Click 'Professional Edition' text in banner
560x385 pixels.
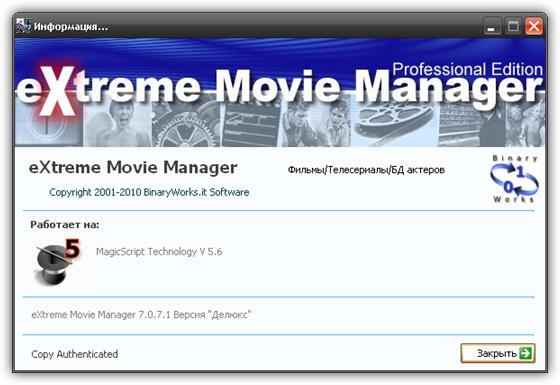coord(468,69)
